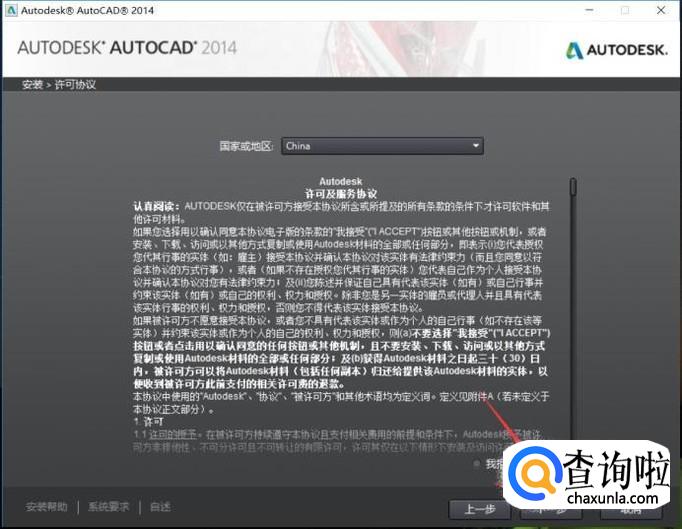Click the Autodesk logo in the header
This screenshot has width=682, height=529.
tap(616, 50)
